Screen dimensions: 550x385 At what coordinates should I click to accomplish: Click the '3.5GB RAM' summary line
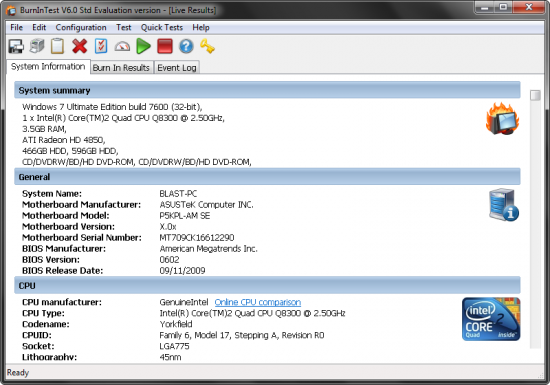click(44, 129)
